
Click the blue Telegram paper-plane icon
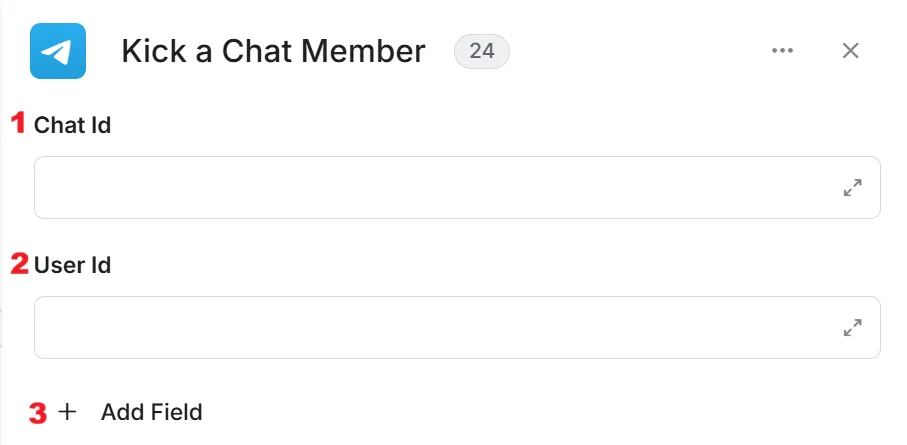click(58, 51)
